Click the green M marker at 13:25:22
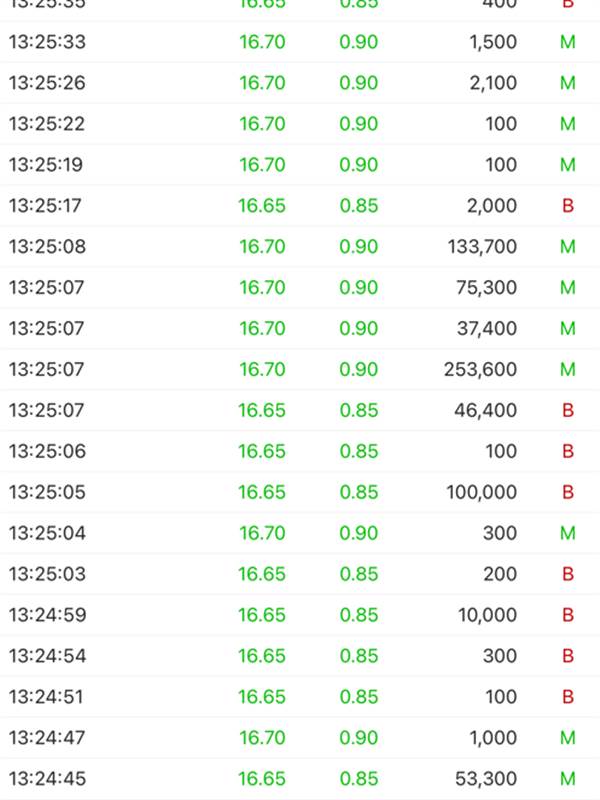Viewport: 600px width, 800px height. pyautogui.click(x=568, y=124)
